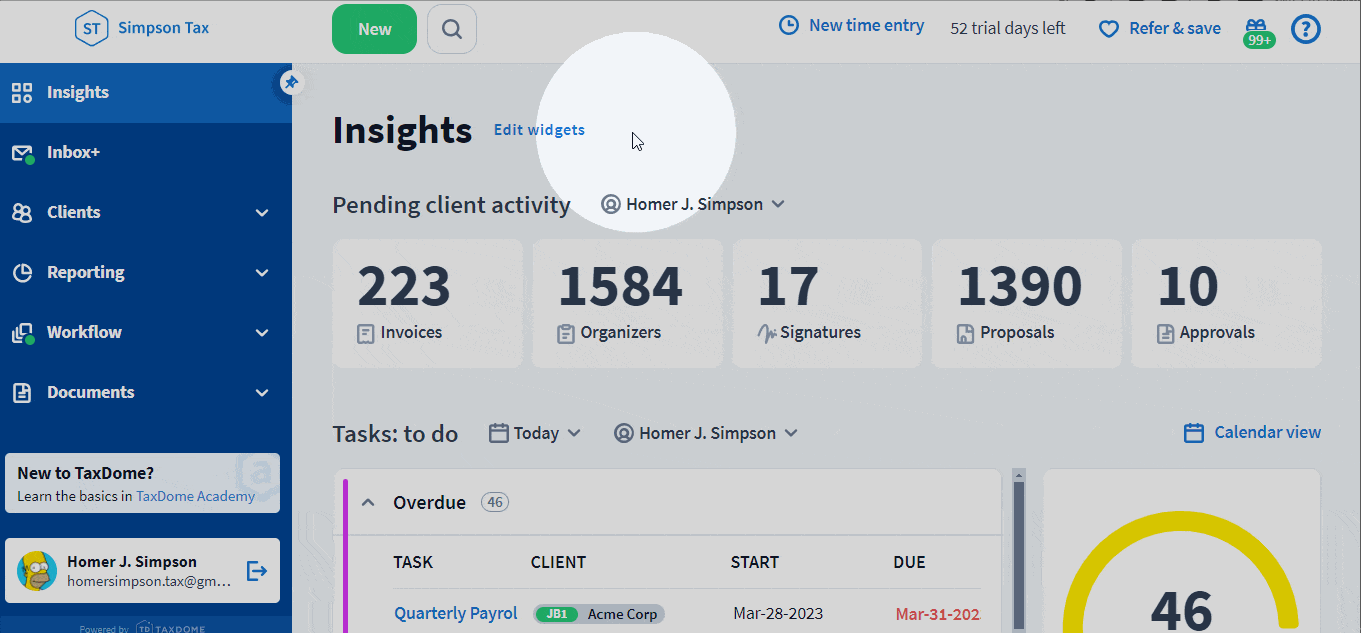The width and height of the screenshot is (1361, 633).
Task: Click the Simpson Tax hexagon logo
Action: pos(91,28)
